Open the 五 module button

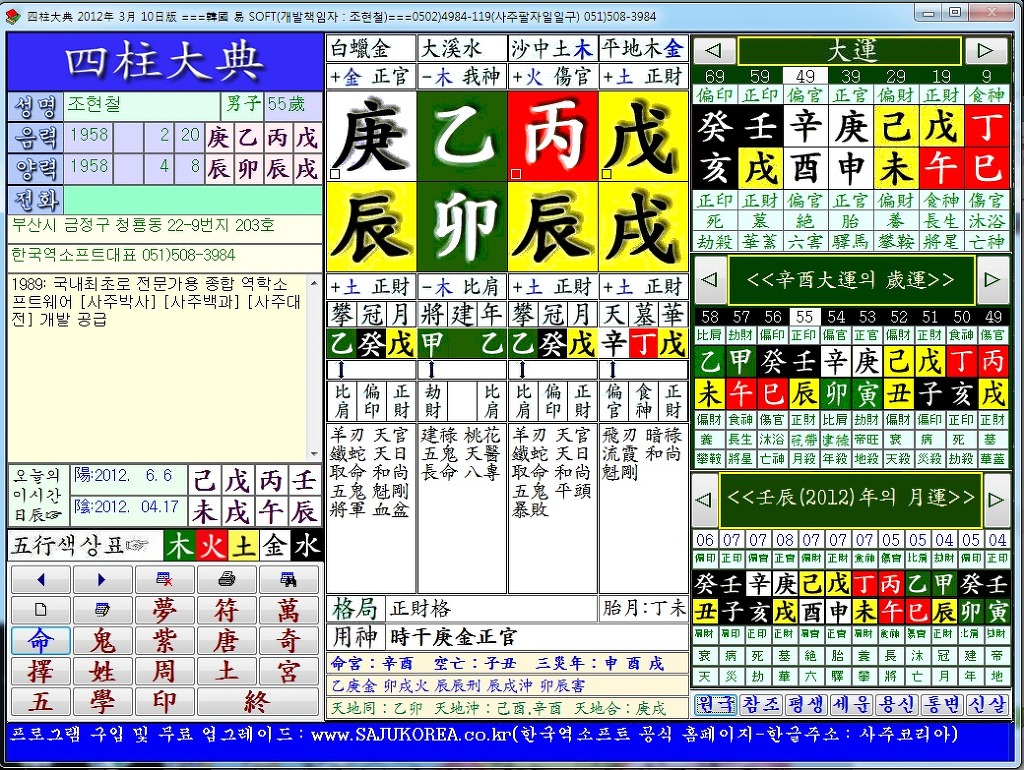point(40,702)
